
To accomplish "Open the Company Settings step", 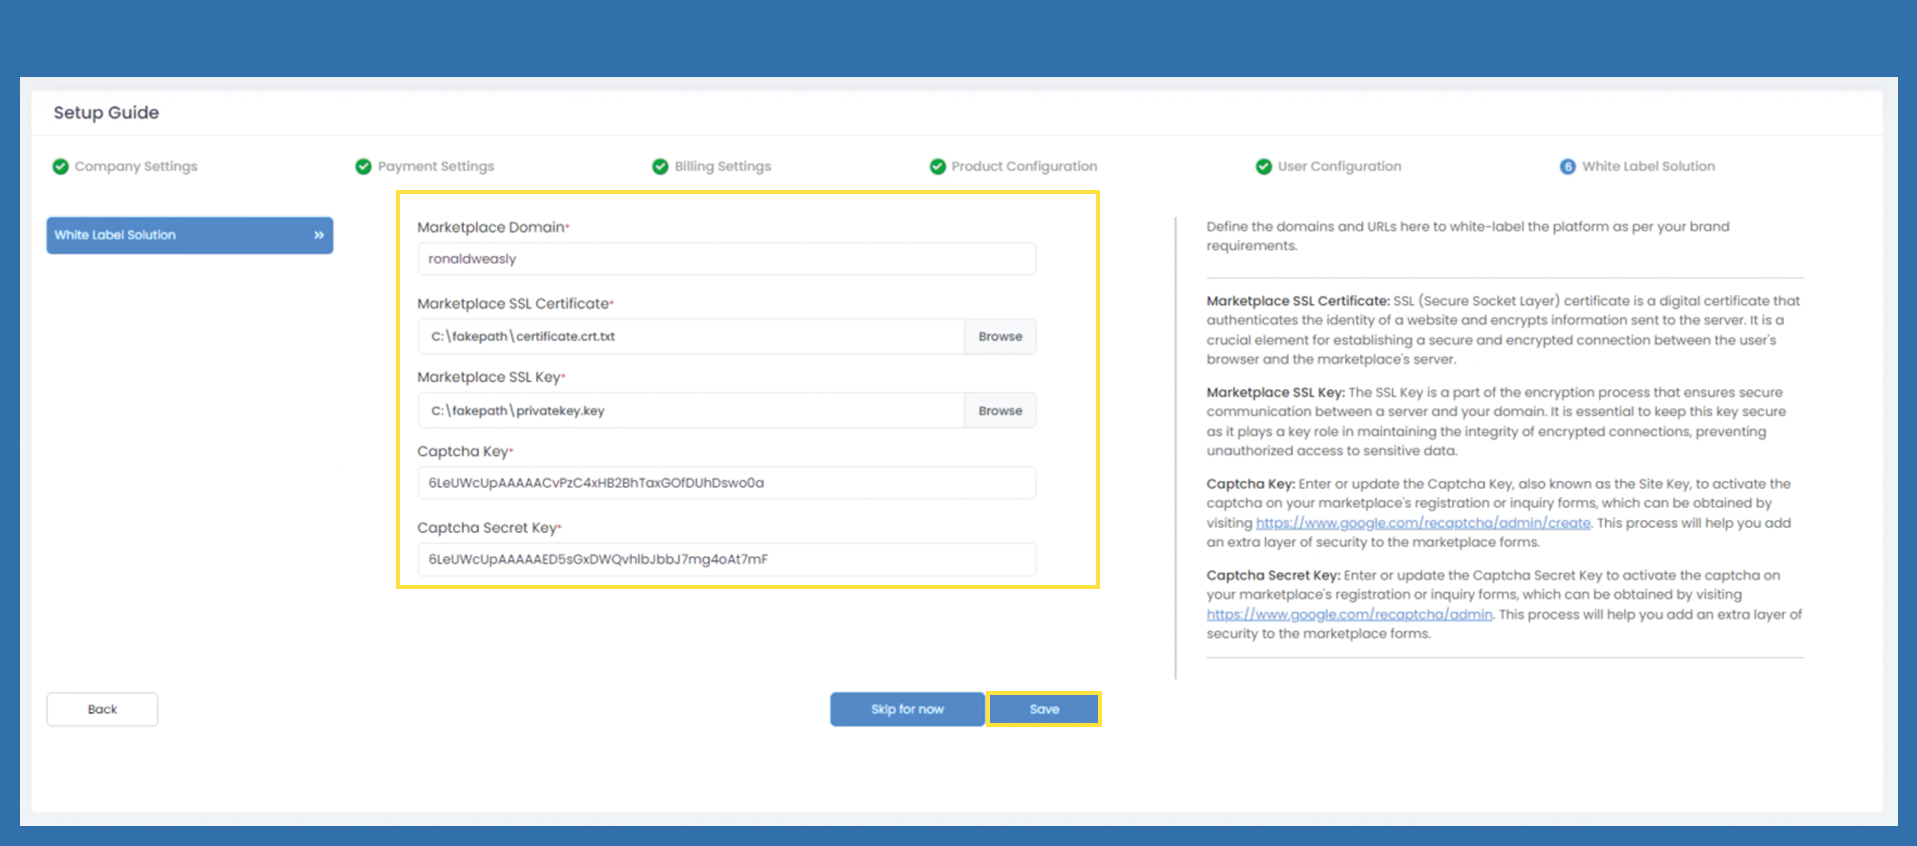I will point(135,167).
